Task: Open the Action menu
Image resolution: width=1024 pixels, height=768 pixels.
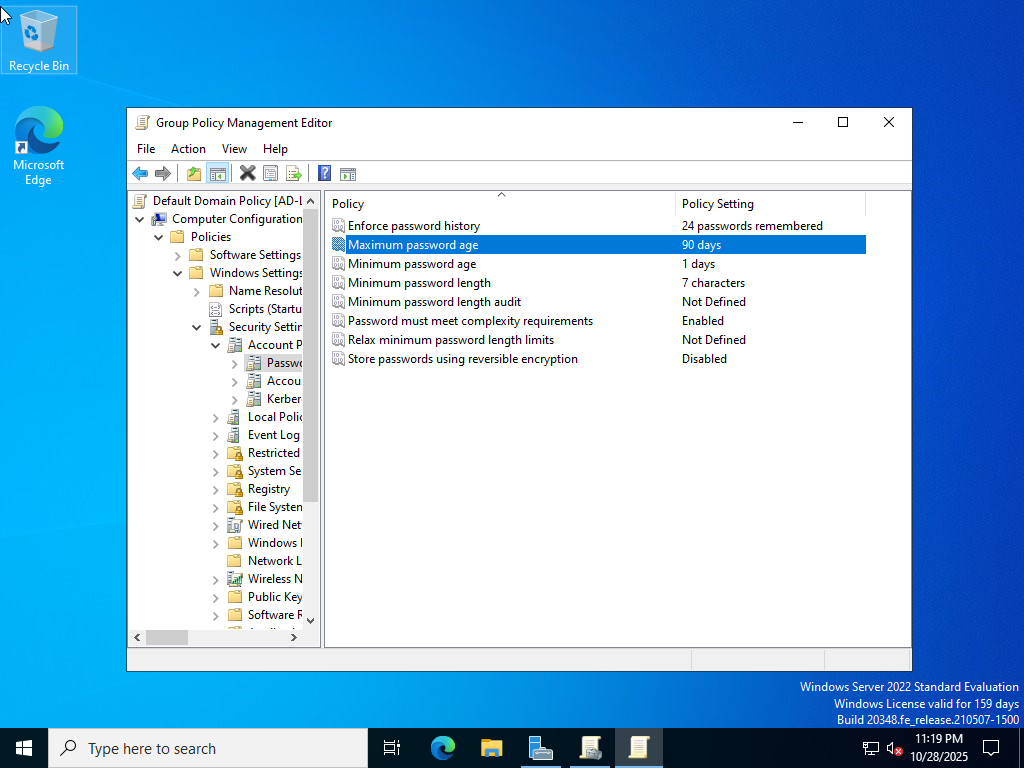Action: (x=188, y=149)
